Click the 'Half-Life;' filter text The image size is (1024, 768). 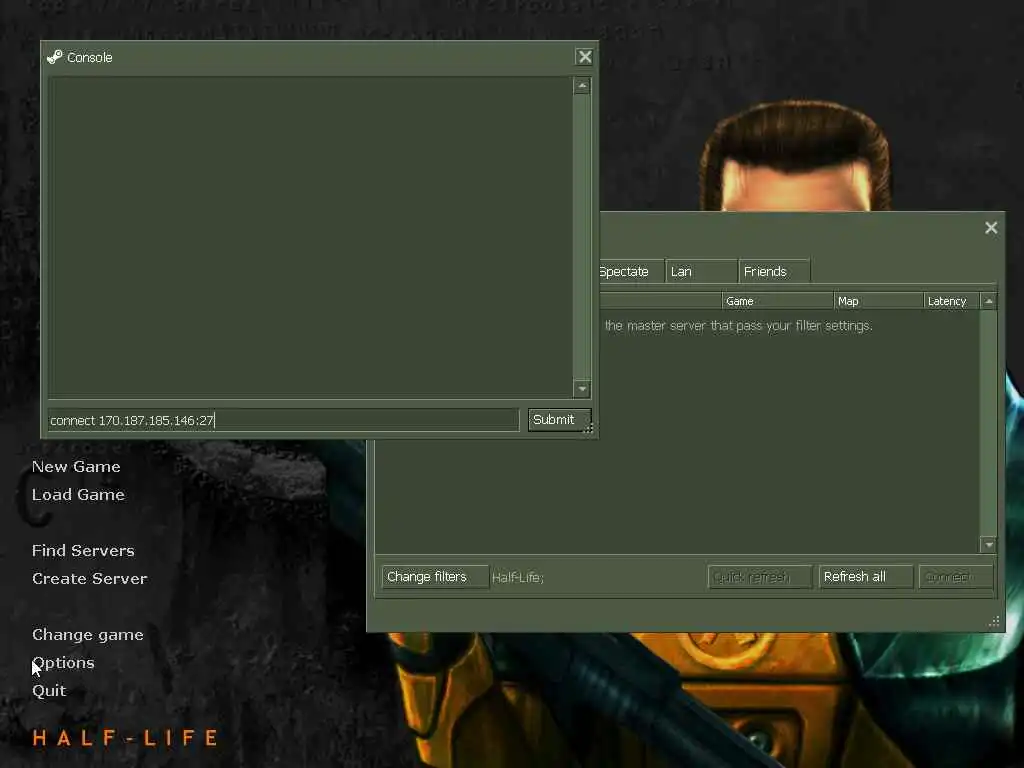517,577
